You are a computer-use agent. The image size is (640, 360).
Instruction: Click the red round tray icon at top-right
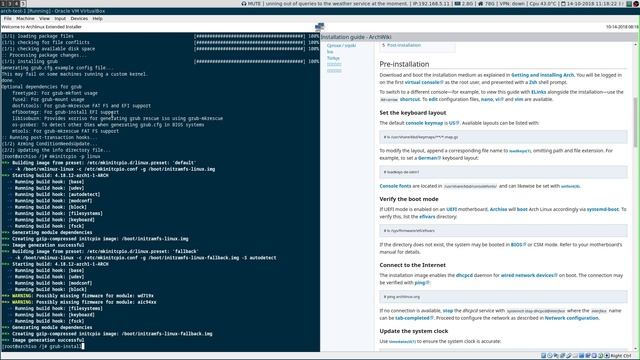point(636,4)
